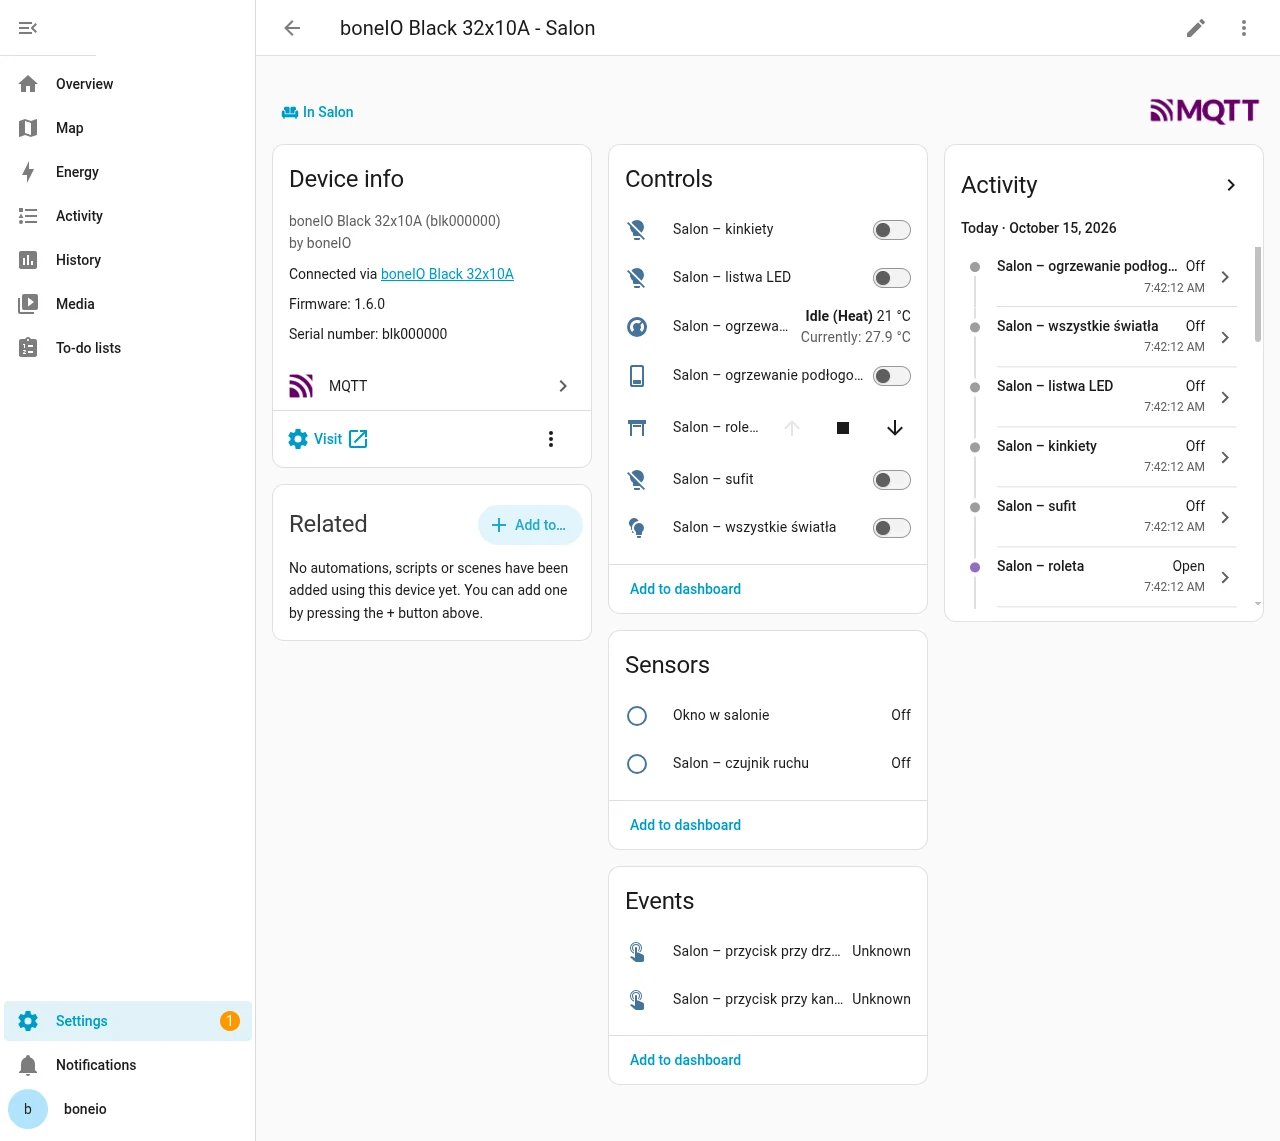
Task: Click the ogrzewanie podłogowe switch icon
Action: click(x=637, y=376)
